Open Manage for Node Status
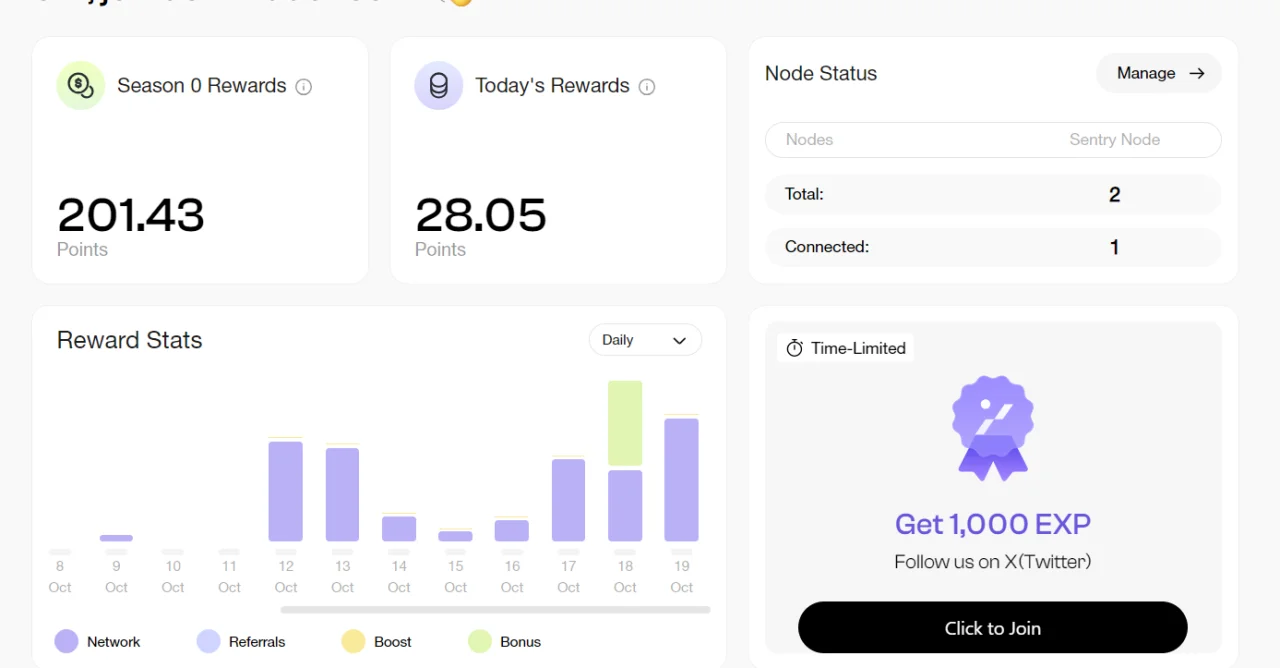Screen dimensions: 1280x668 tap(1159, 73)
